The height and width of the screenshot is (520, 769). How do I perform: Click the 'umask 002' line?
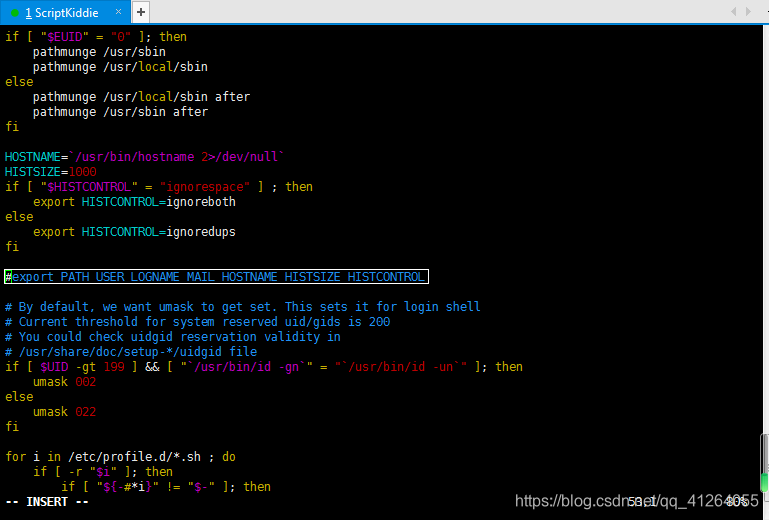pyautogui.click(x=64, y=382)
